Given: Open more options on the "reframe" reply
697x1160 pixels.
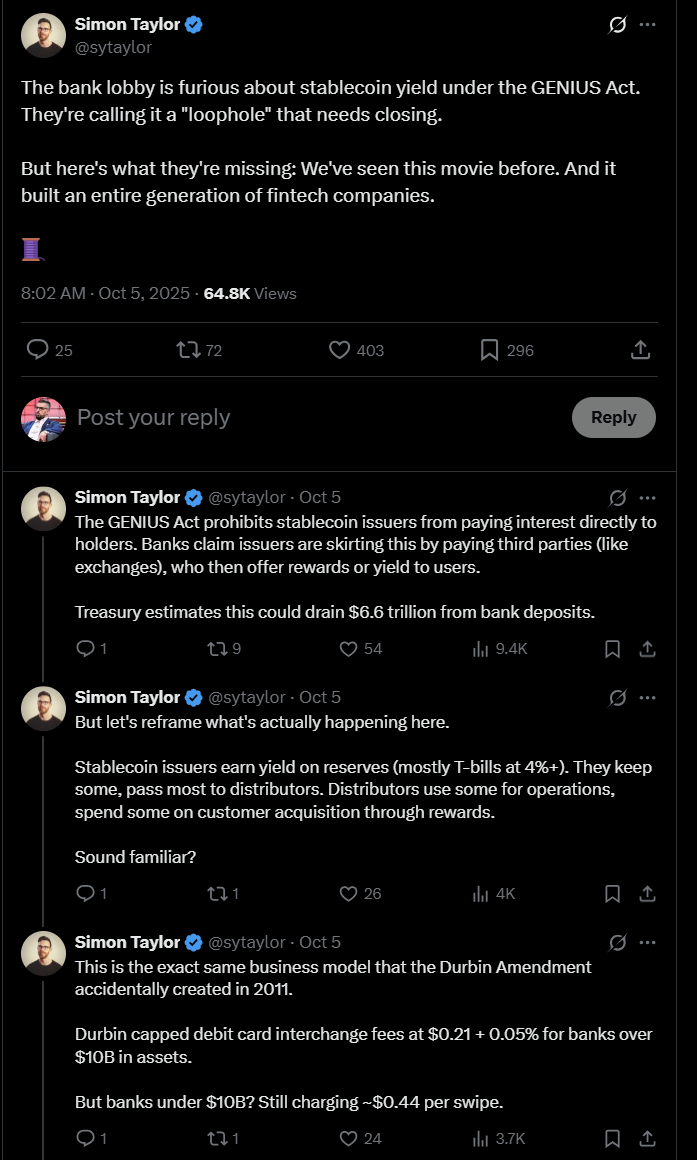Looking at the screenshot, I should pos(648,698).
